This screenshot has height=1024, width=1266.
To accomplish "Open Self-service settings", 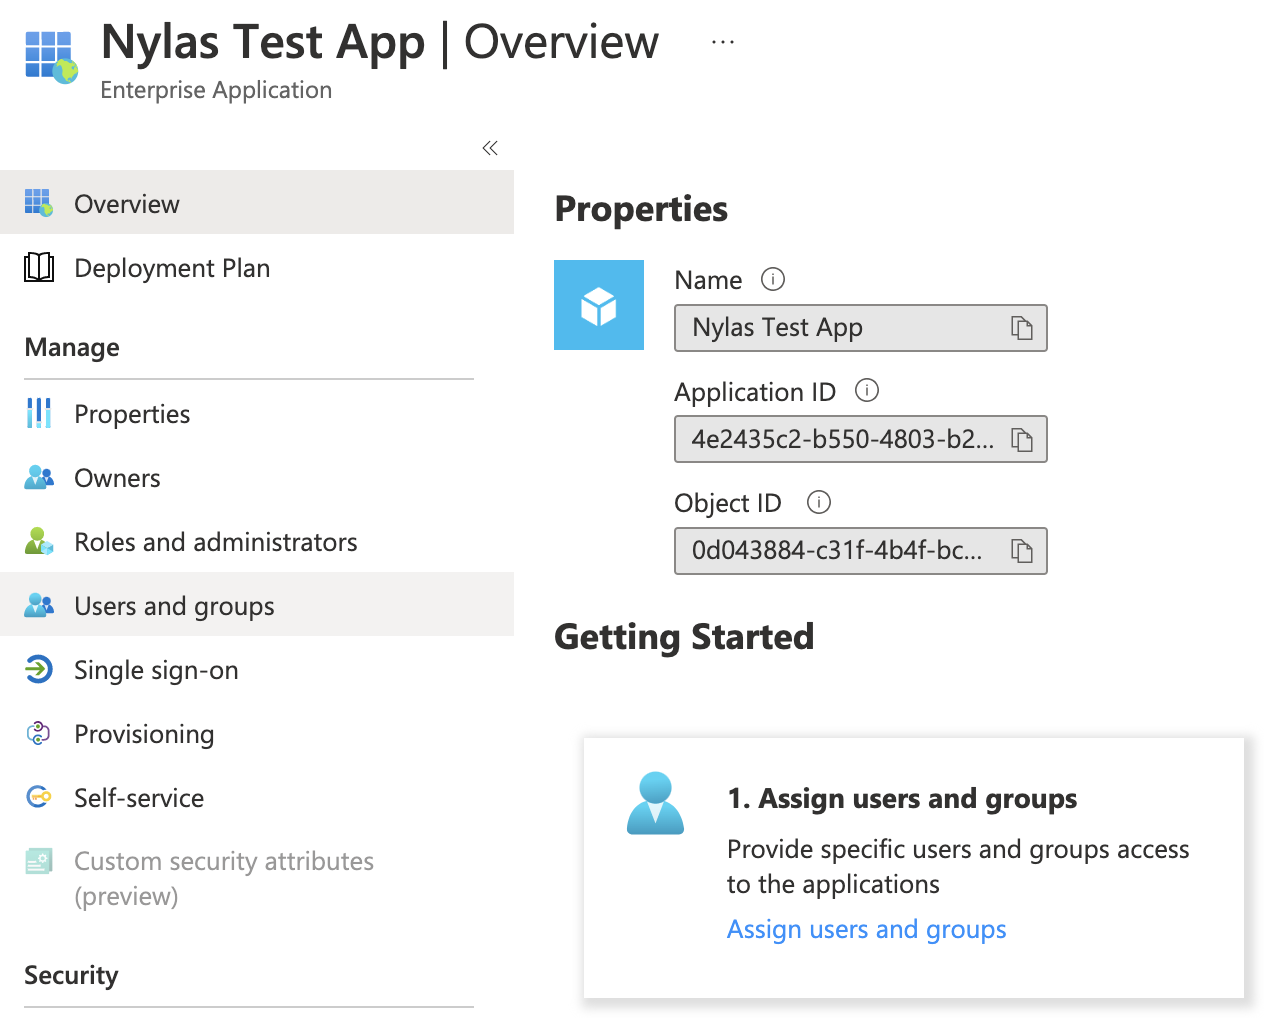I will 257,798.
